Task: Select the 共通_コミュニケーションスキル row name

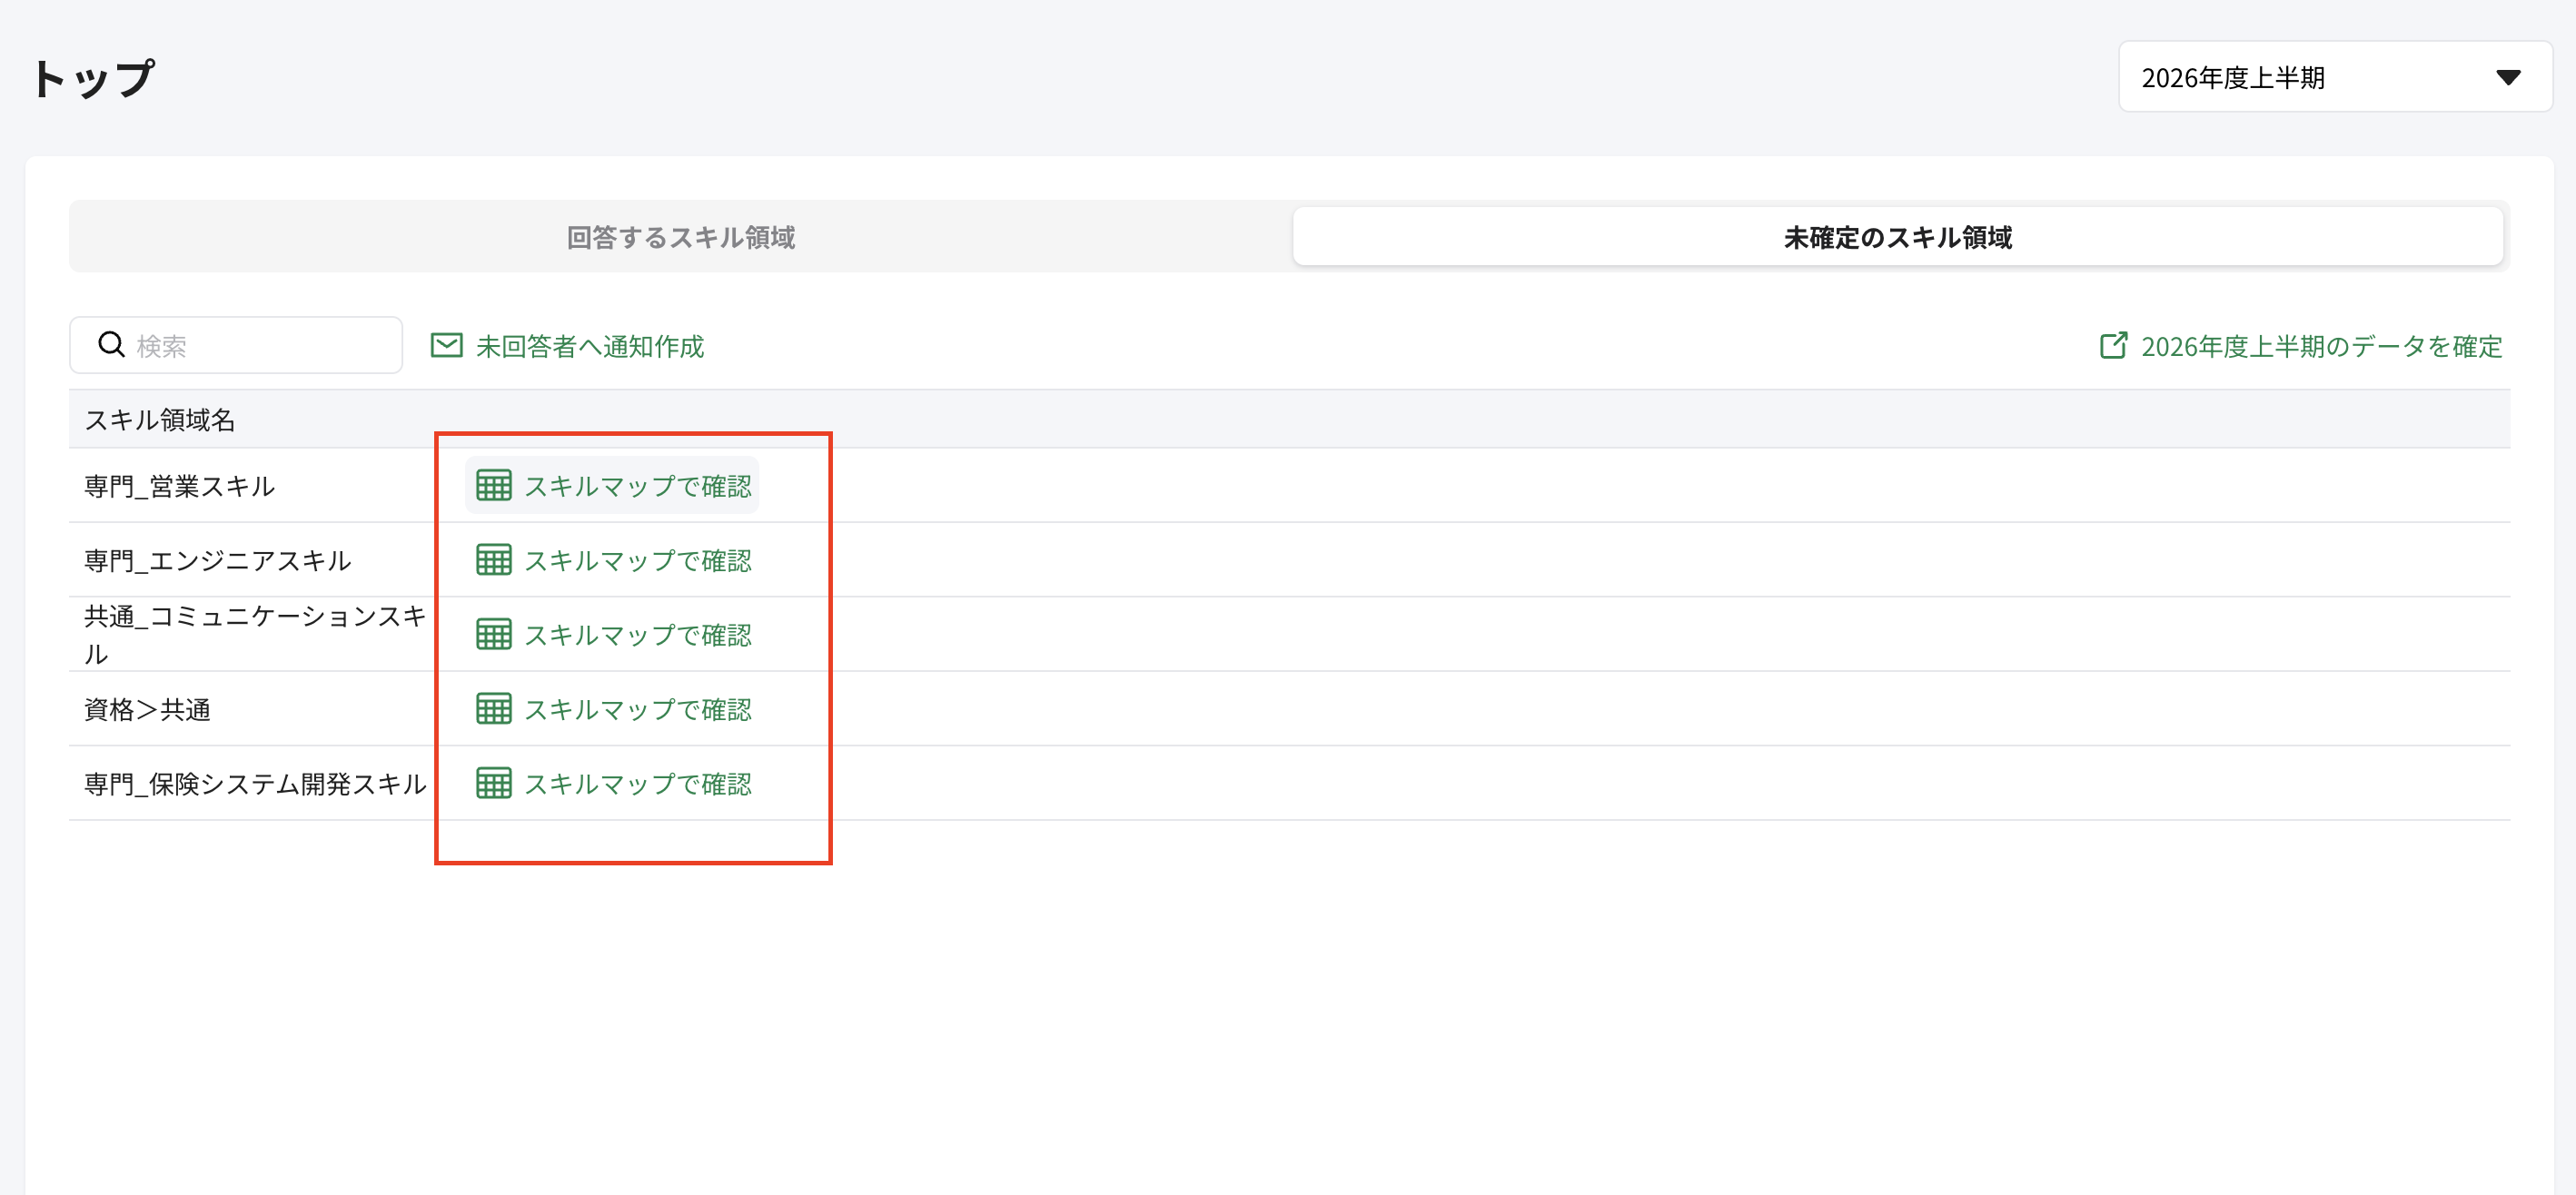Action: 255,634
